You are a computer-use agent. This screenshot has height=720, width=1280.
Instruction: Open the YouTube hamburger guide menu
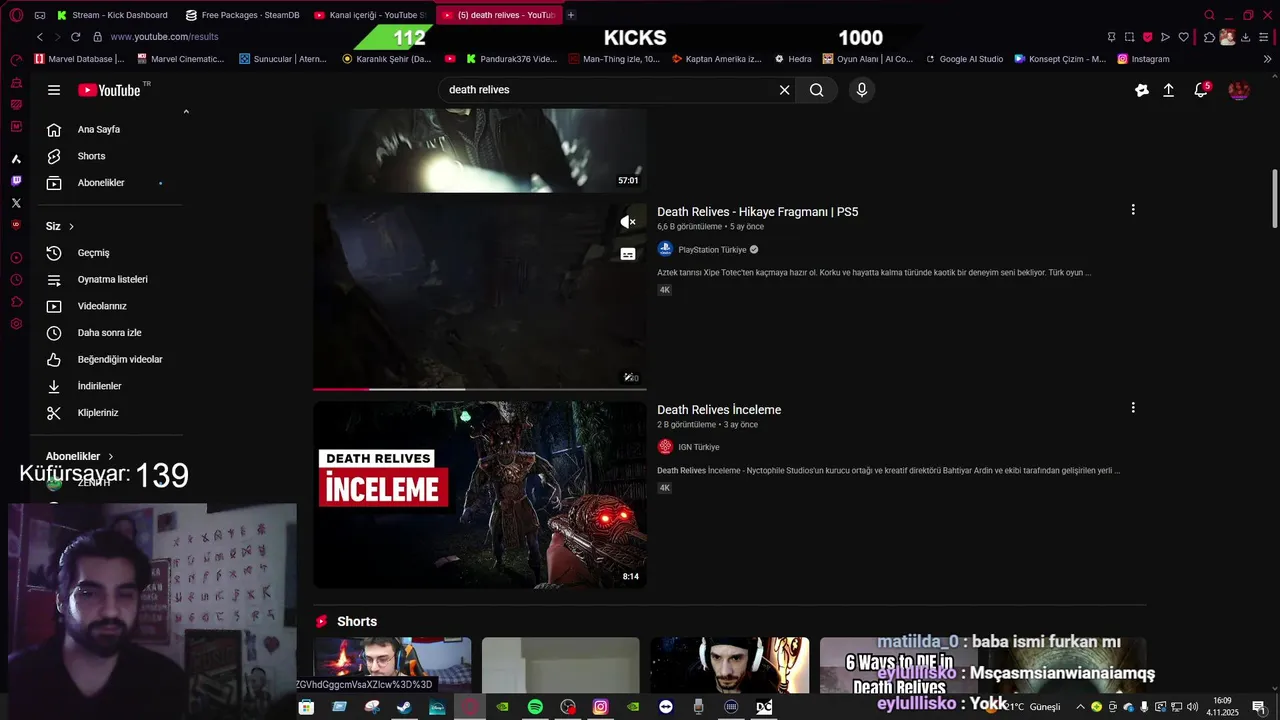(x=54, y=90)
